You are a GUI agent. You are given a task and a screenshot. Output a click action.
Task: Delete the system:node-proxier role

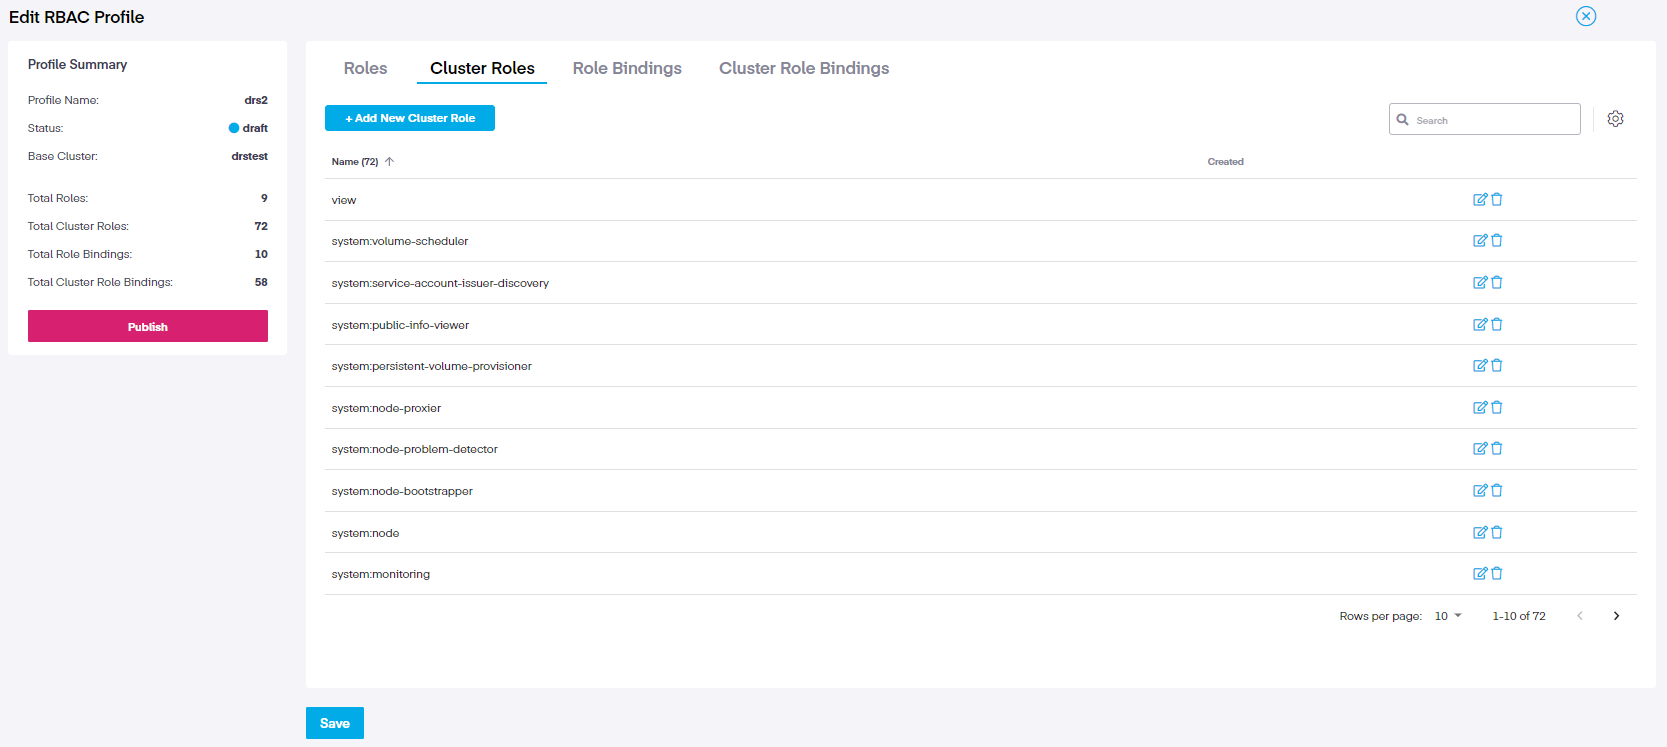pos(1497,408)
